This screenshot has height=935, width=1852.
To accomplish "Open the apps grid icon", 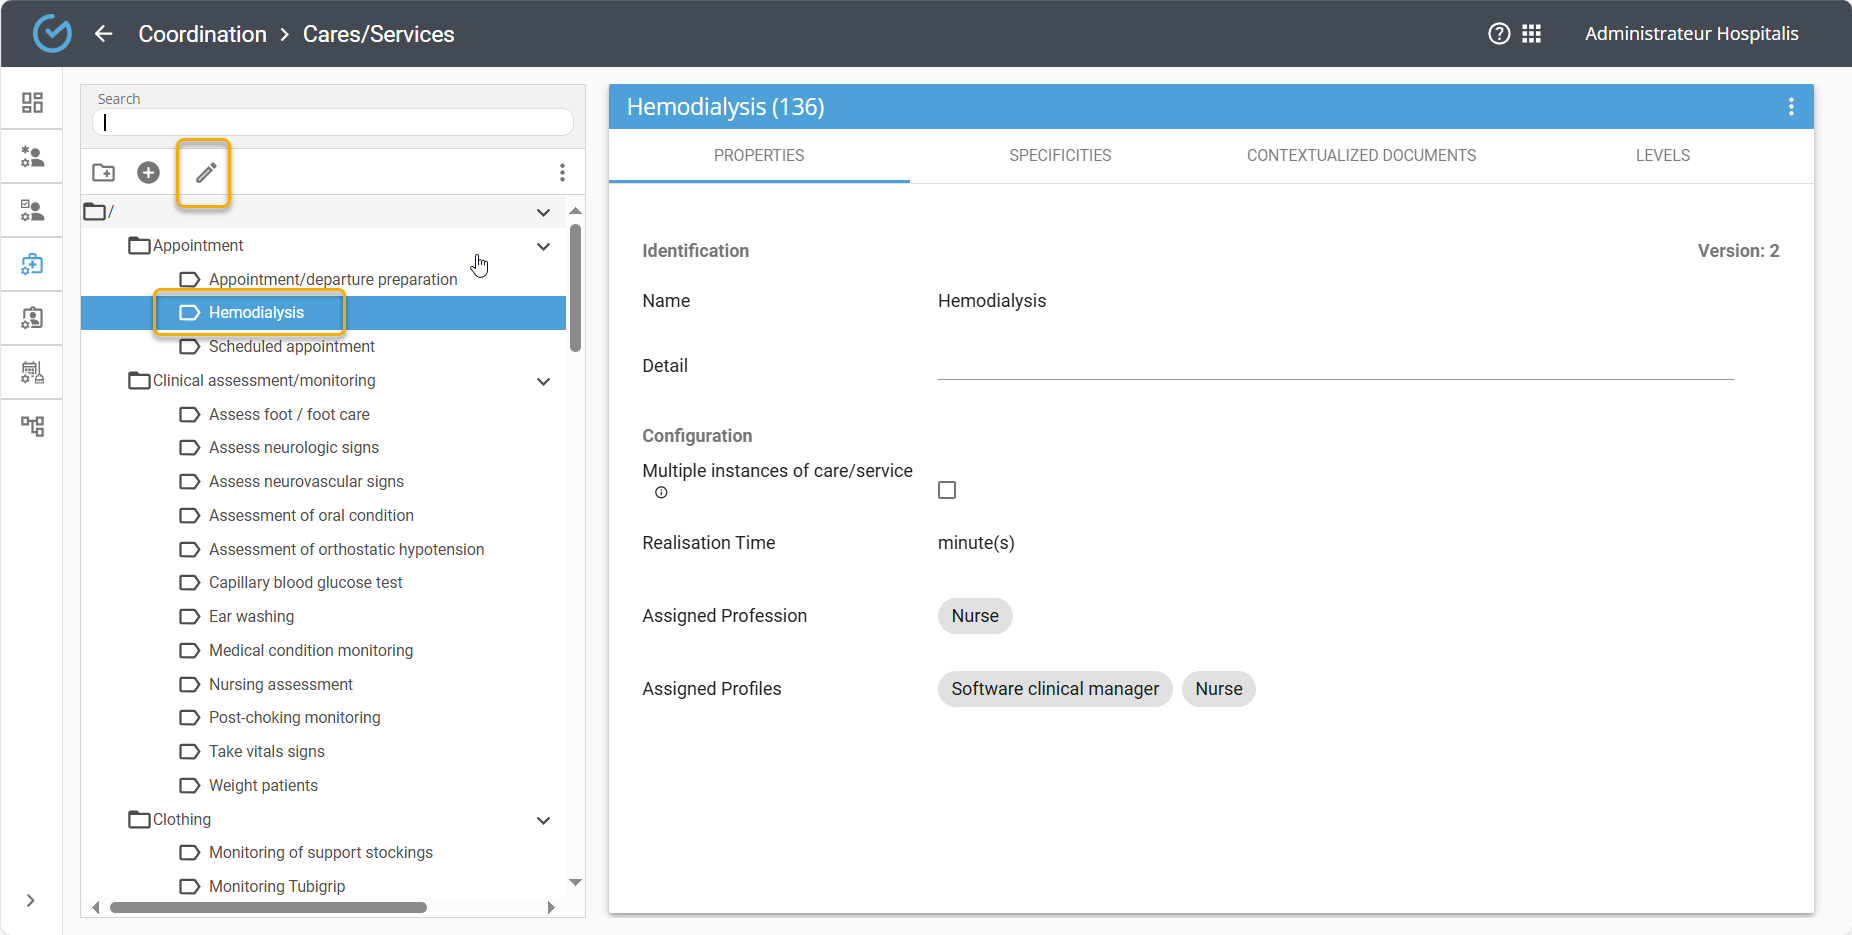I will click(1531, 34).
